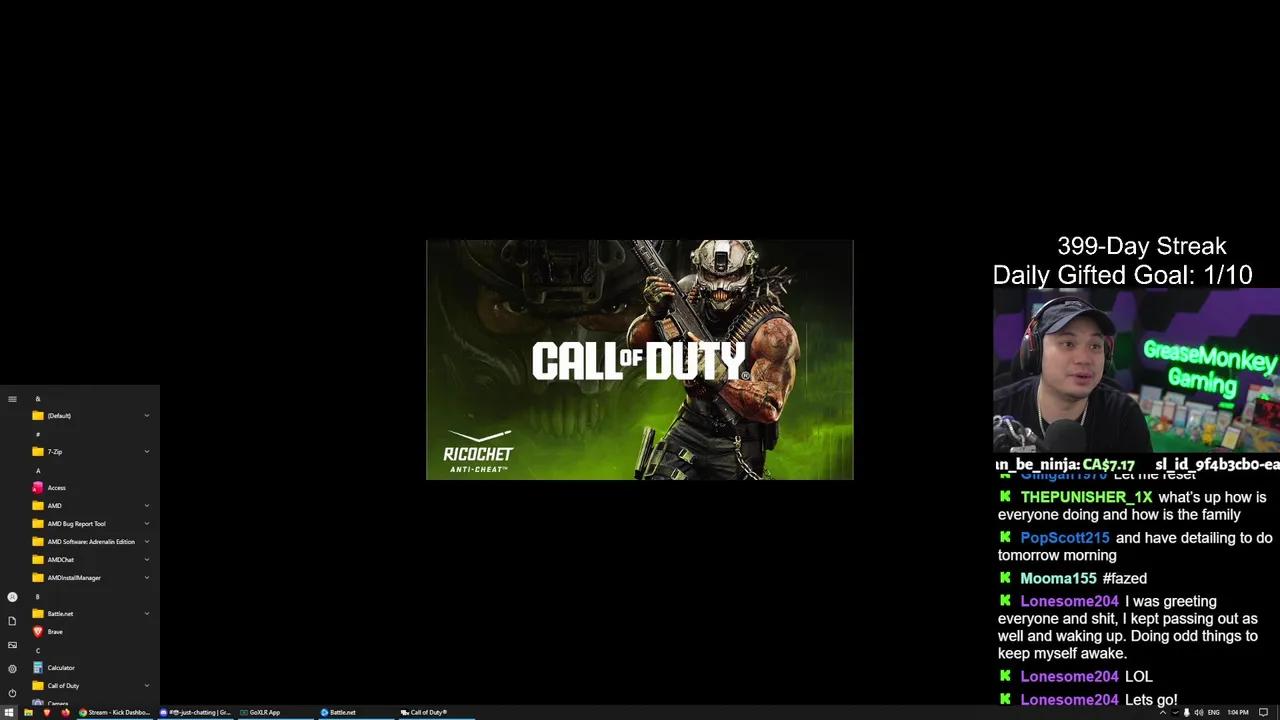Image resolution: width=1280 pixels, height=720 pixels.
Task: Expand the AMDInstallManager folder chevron
Action: pos(146,578)
